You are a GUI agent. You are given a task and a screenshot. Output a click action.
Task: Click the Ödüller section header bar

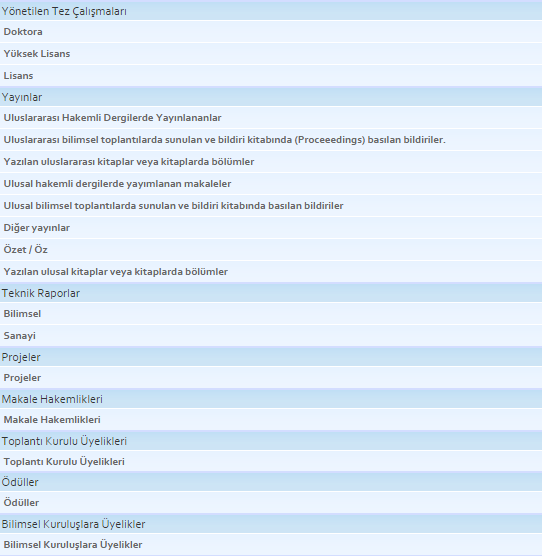point(271,482)
